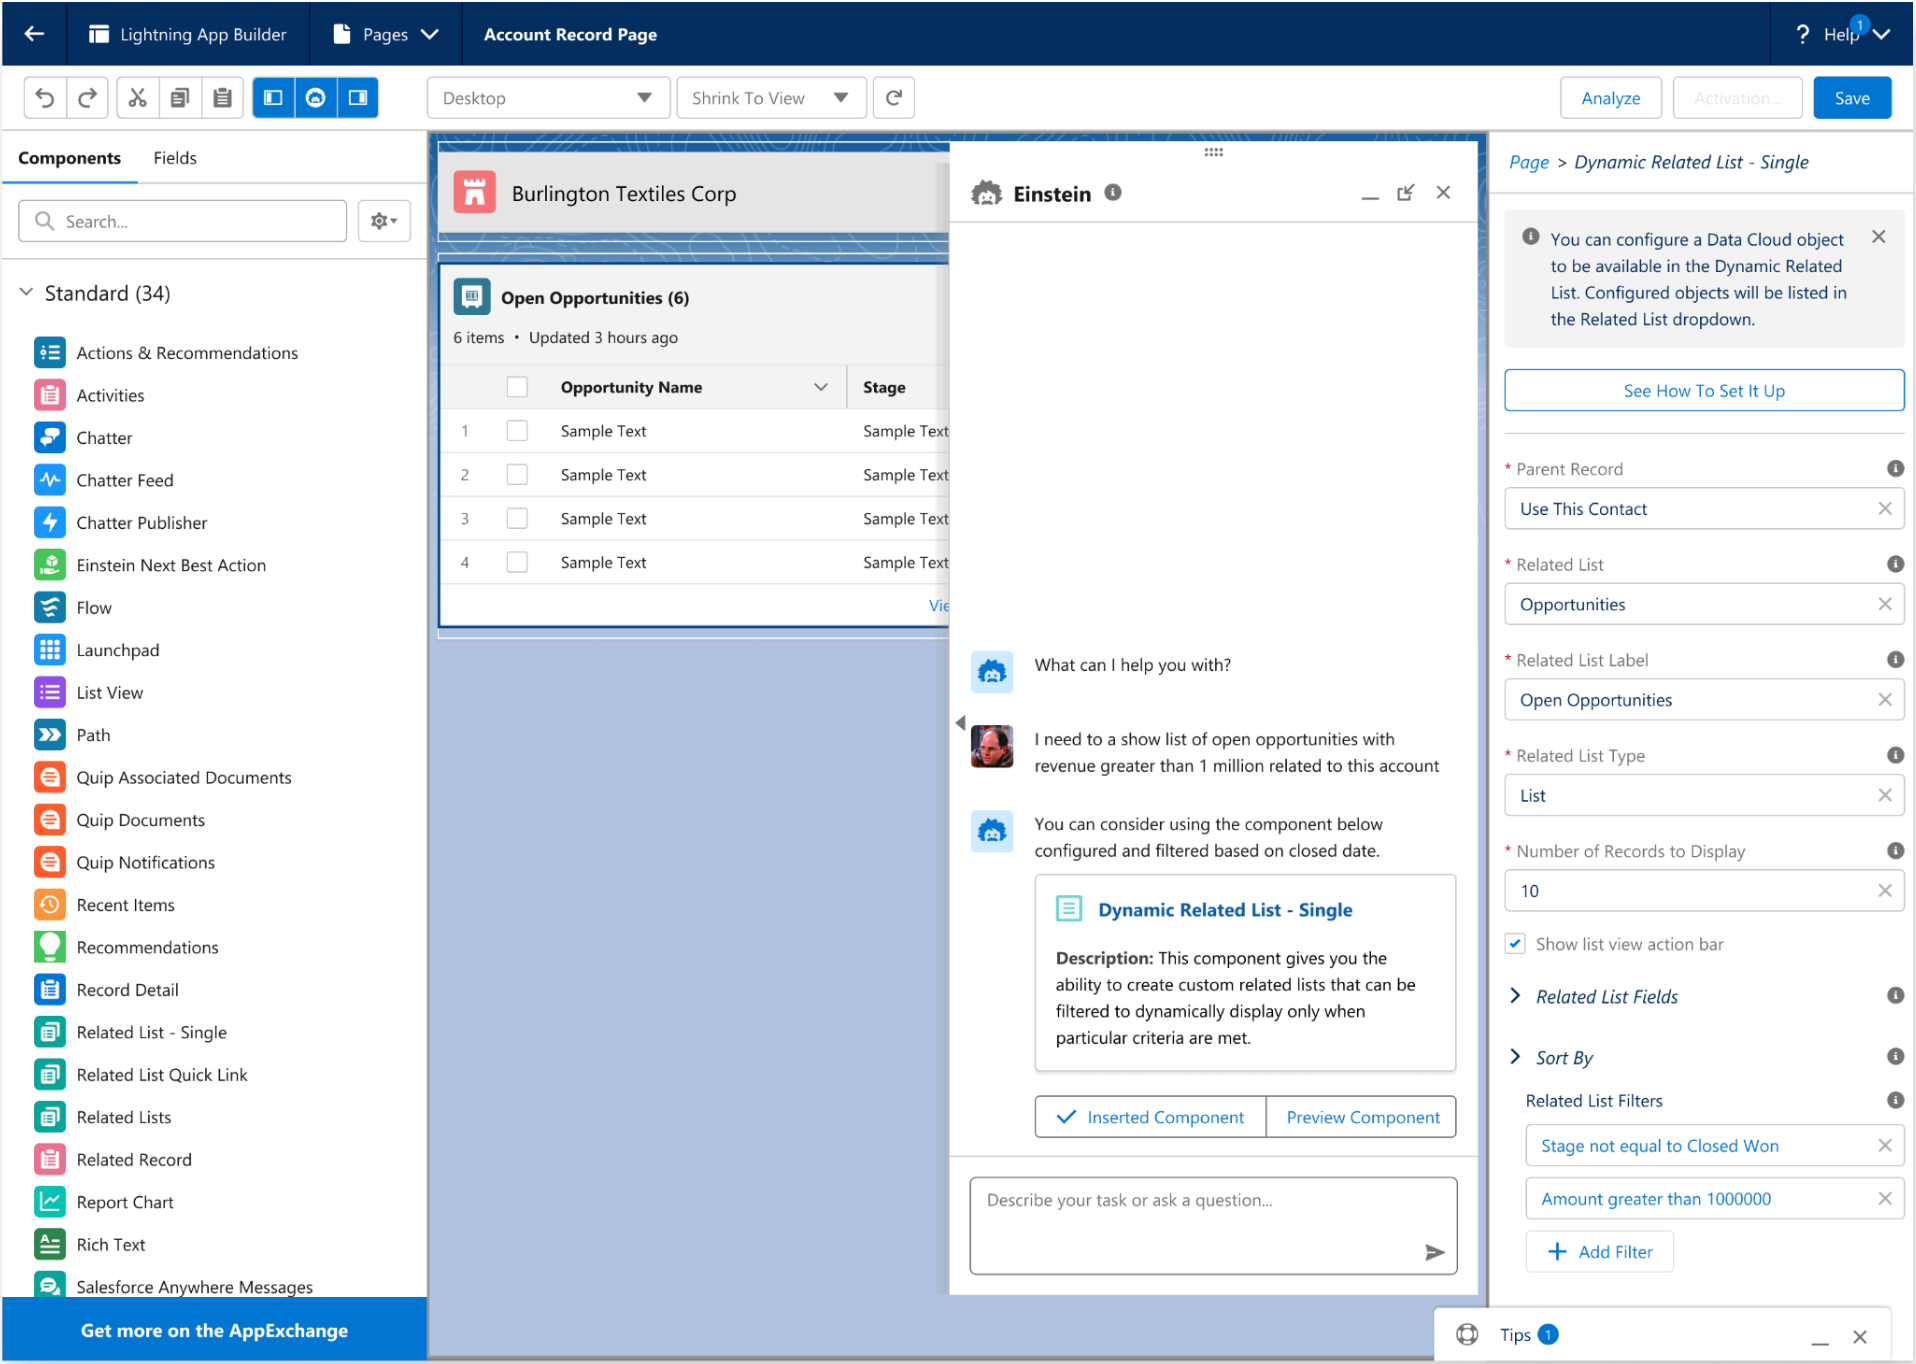This screenshot has width=1916, height=1364.
Task: Open Opportunity Name column menu
Action: pos(820,387)
